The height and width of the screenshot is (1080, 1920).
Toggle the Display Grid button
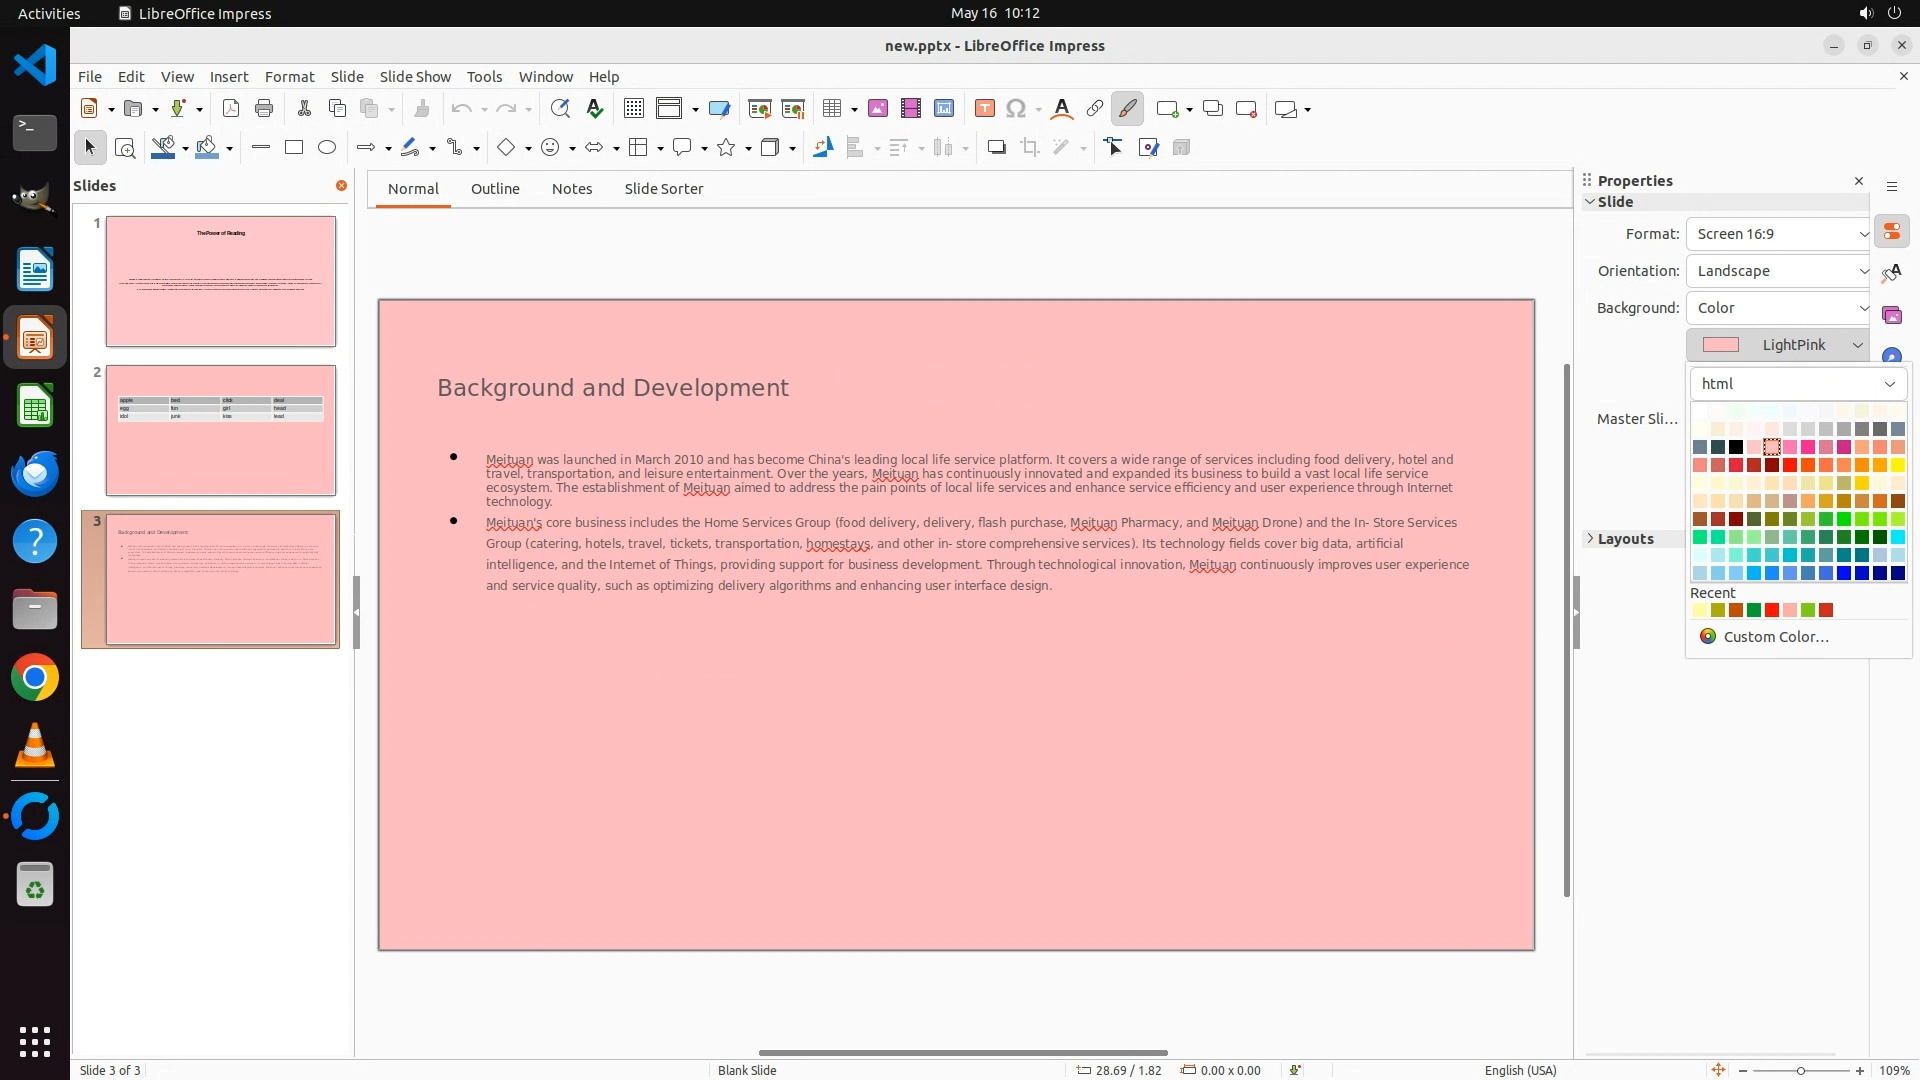pyautogui.click(x=634, y=109)
